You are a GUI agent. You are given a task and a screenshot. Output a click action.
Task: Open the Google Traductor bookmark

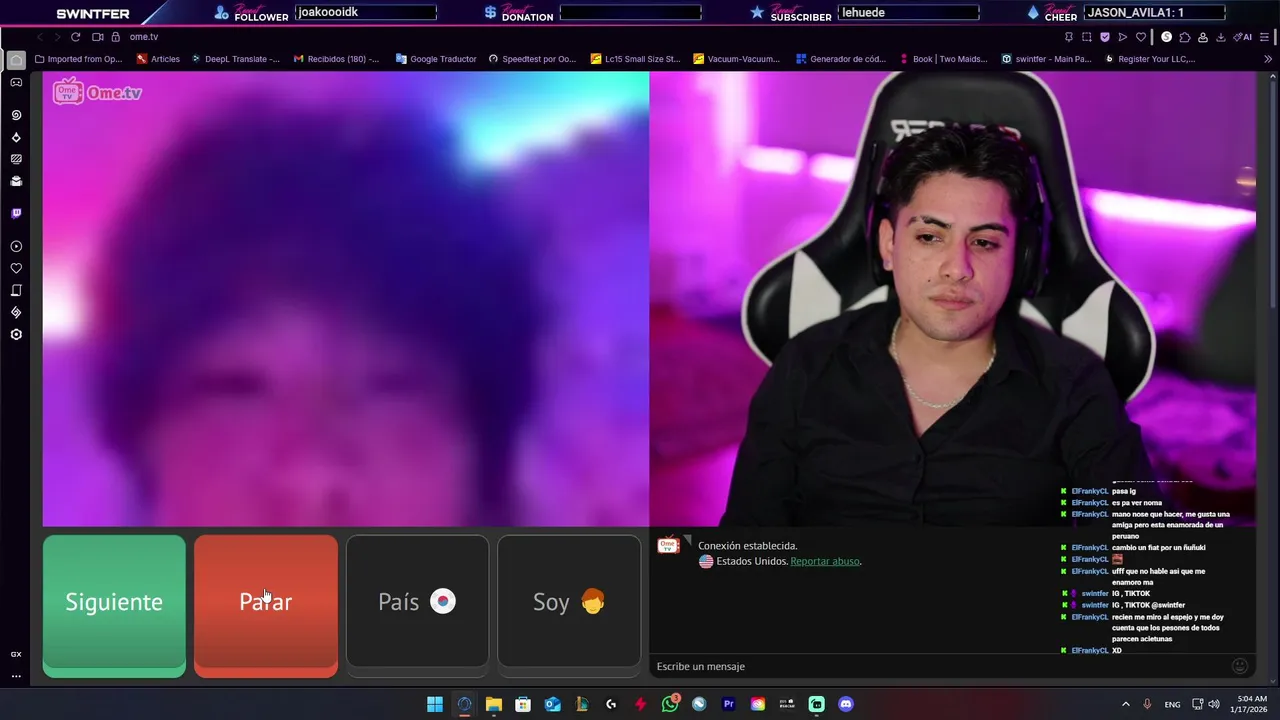click(x=436, y=59)
